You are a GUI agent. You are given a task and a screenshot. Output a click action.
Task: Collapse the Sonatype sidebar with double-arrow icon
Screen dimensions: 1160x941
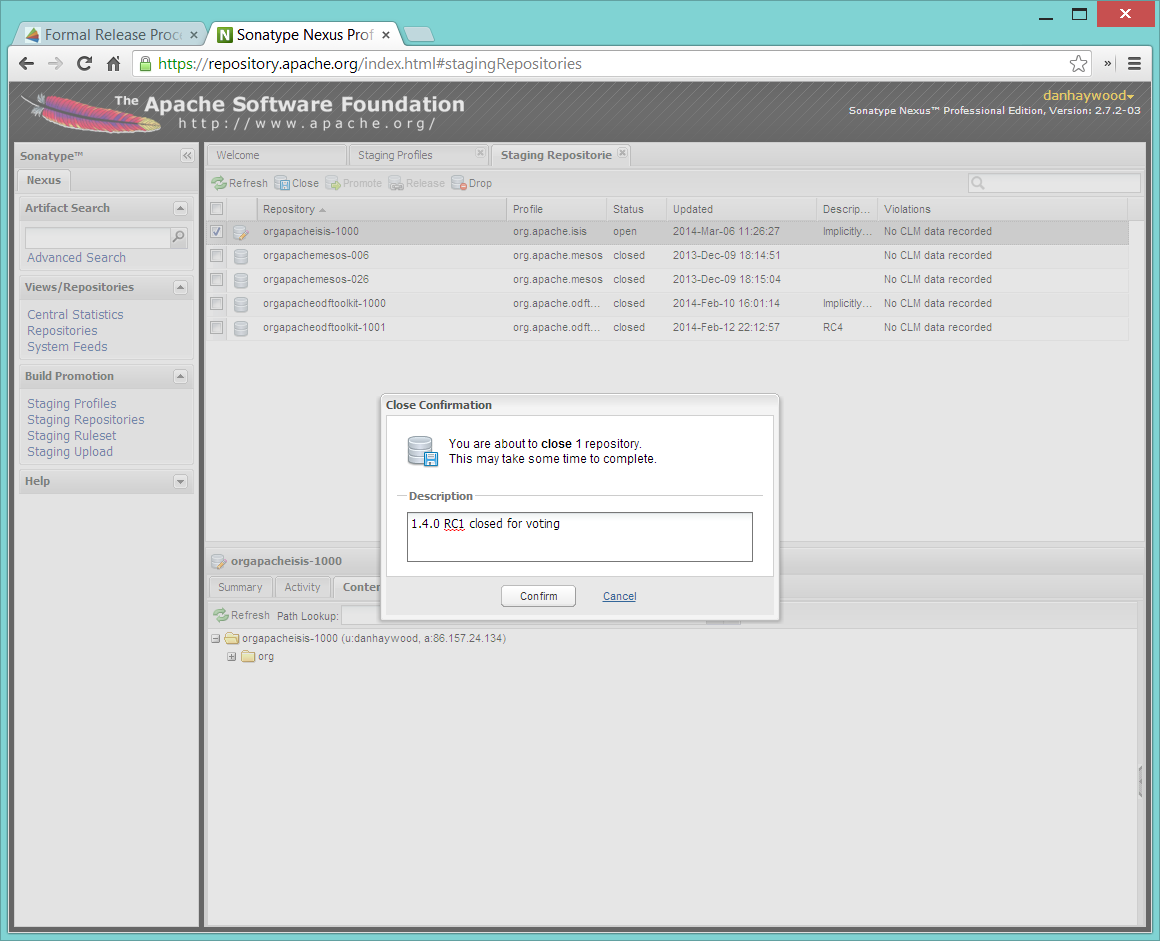coord(186,156)
